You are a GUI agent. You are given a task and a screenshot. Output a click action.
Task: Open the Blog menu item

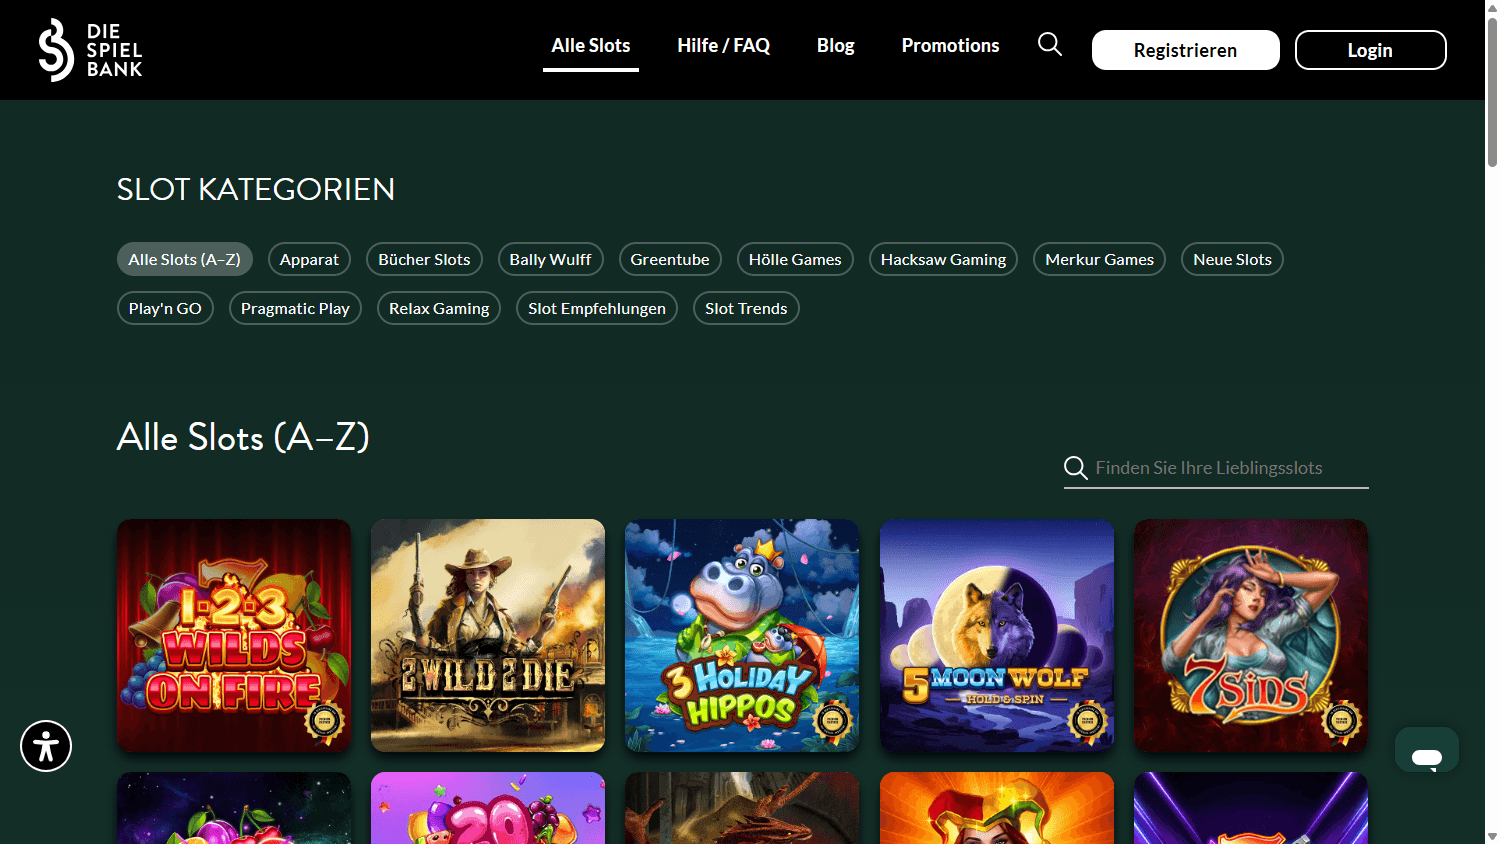point(836,46)
